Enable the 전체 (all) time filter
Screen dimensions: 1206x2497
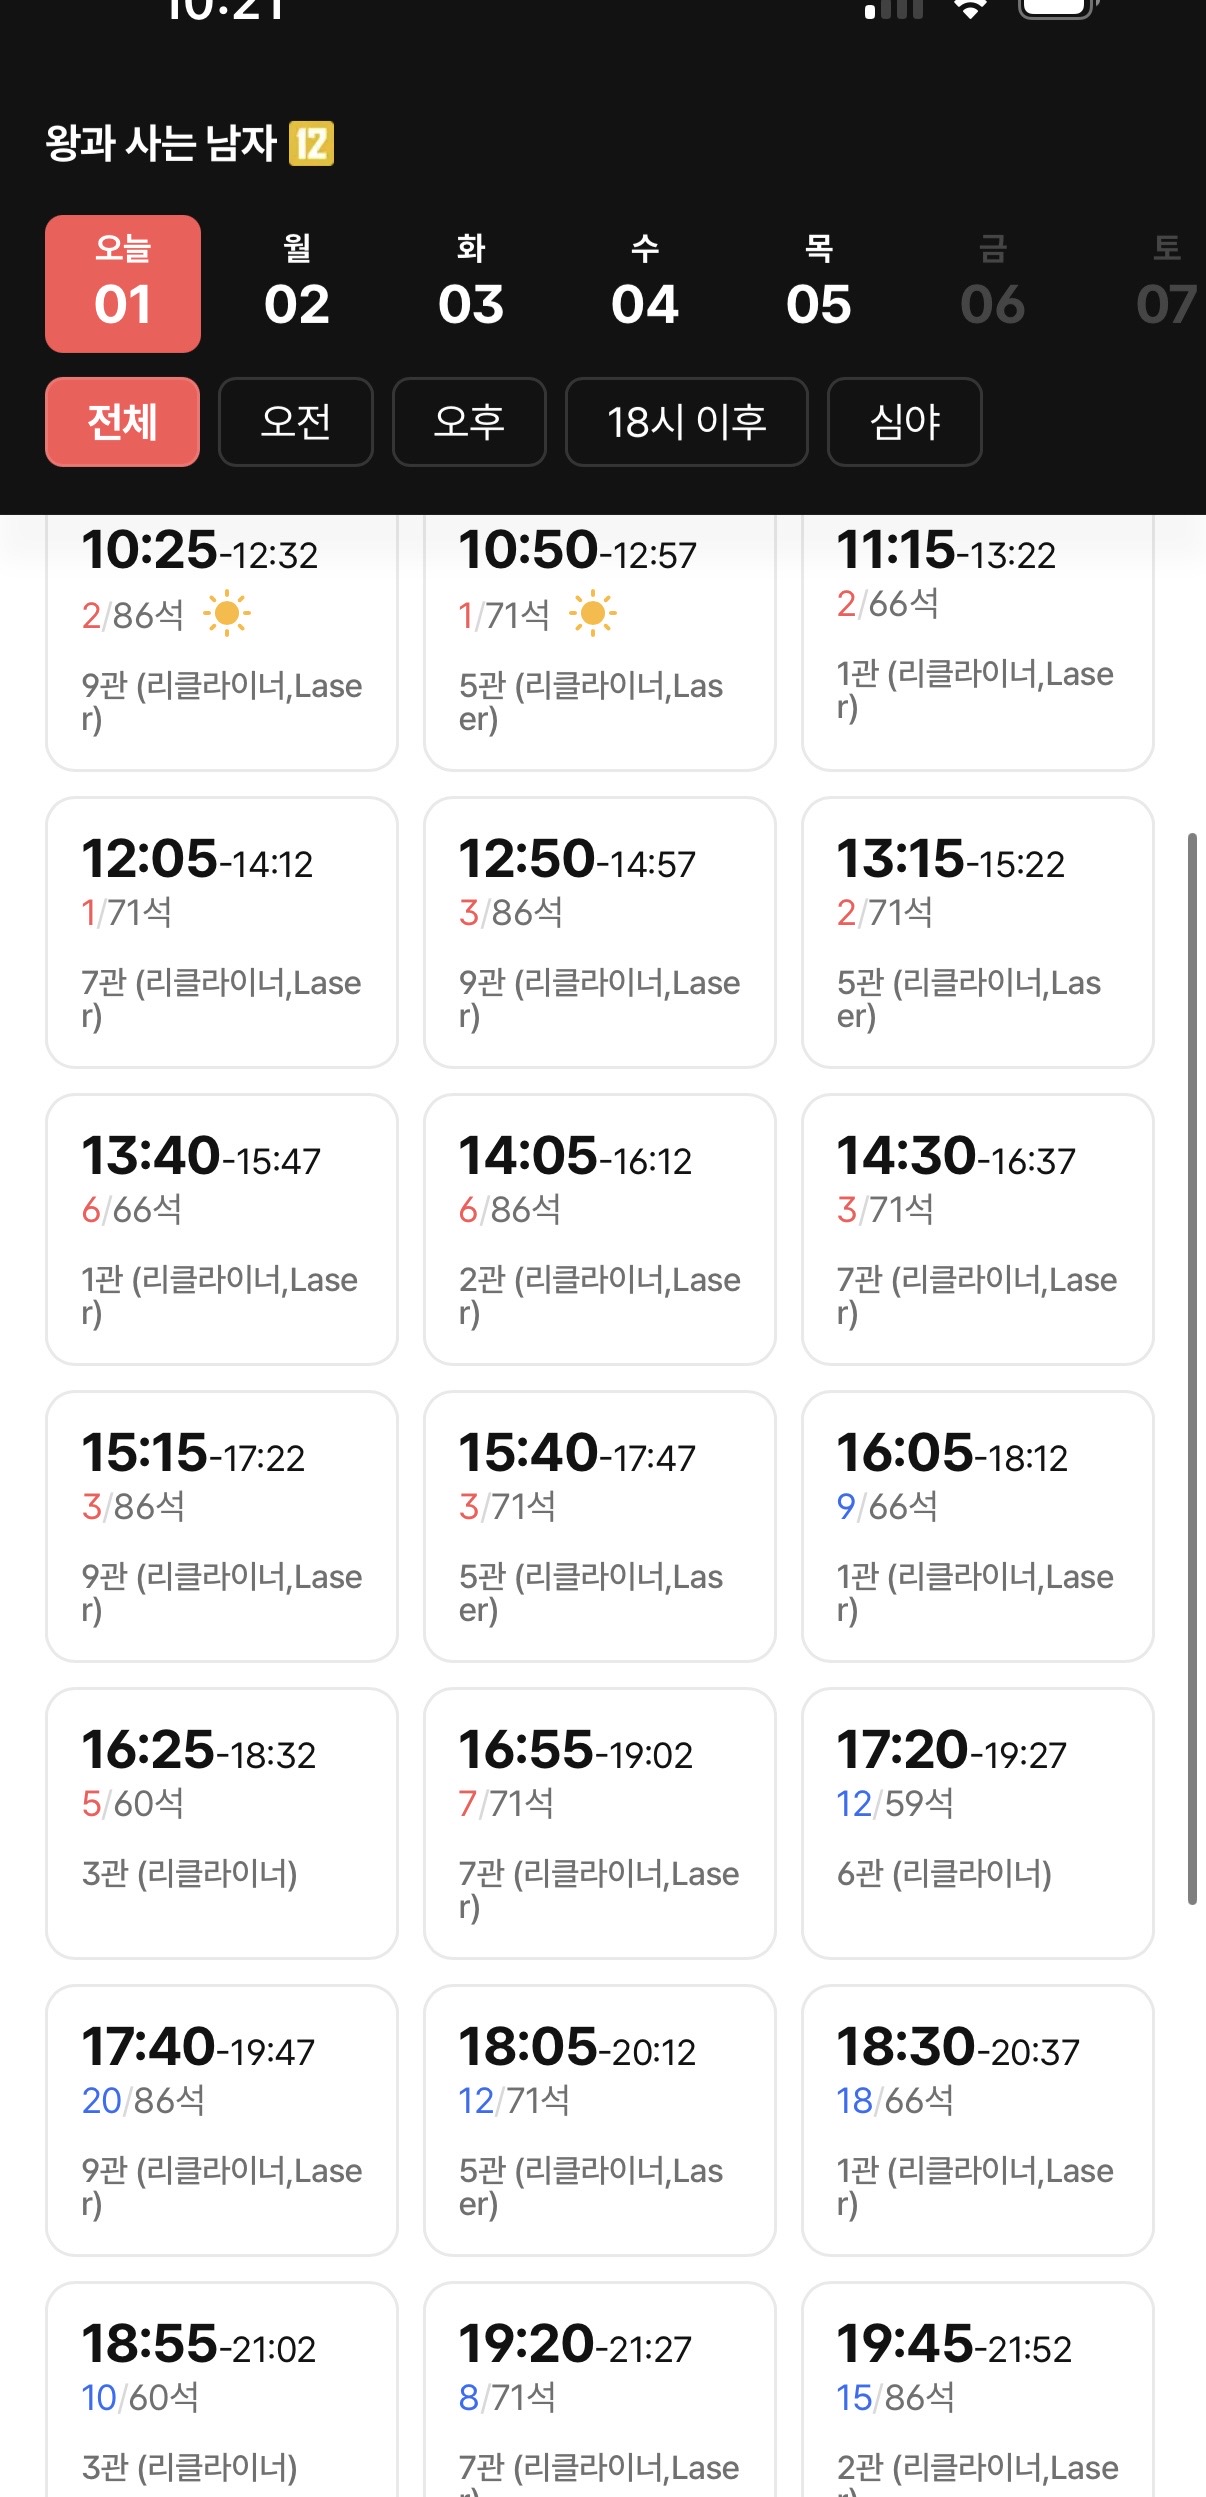coord(122,422)
